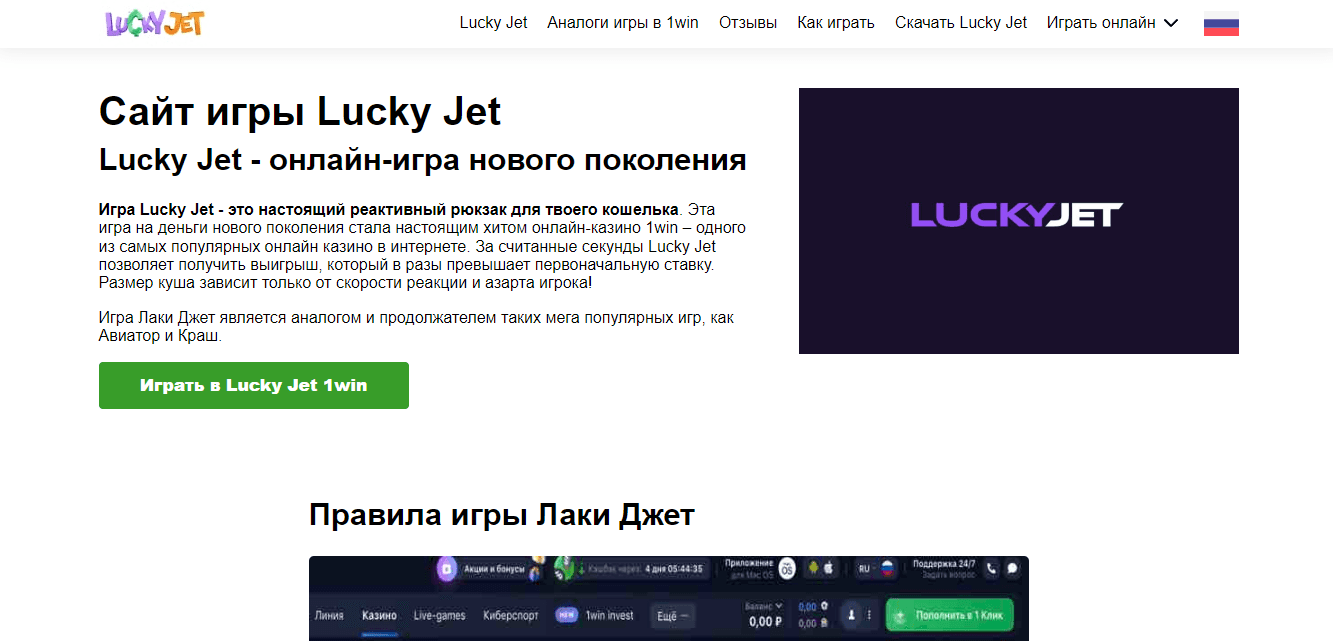This screenshot has height=641, width=1333.
Task: Open the chat bubble icon in 1win header
Action: pyautogui.click(x=1012, y=567)
